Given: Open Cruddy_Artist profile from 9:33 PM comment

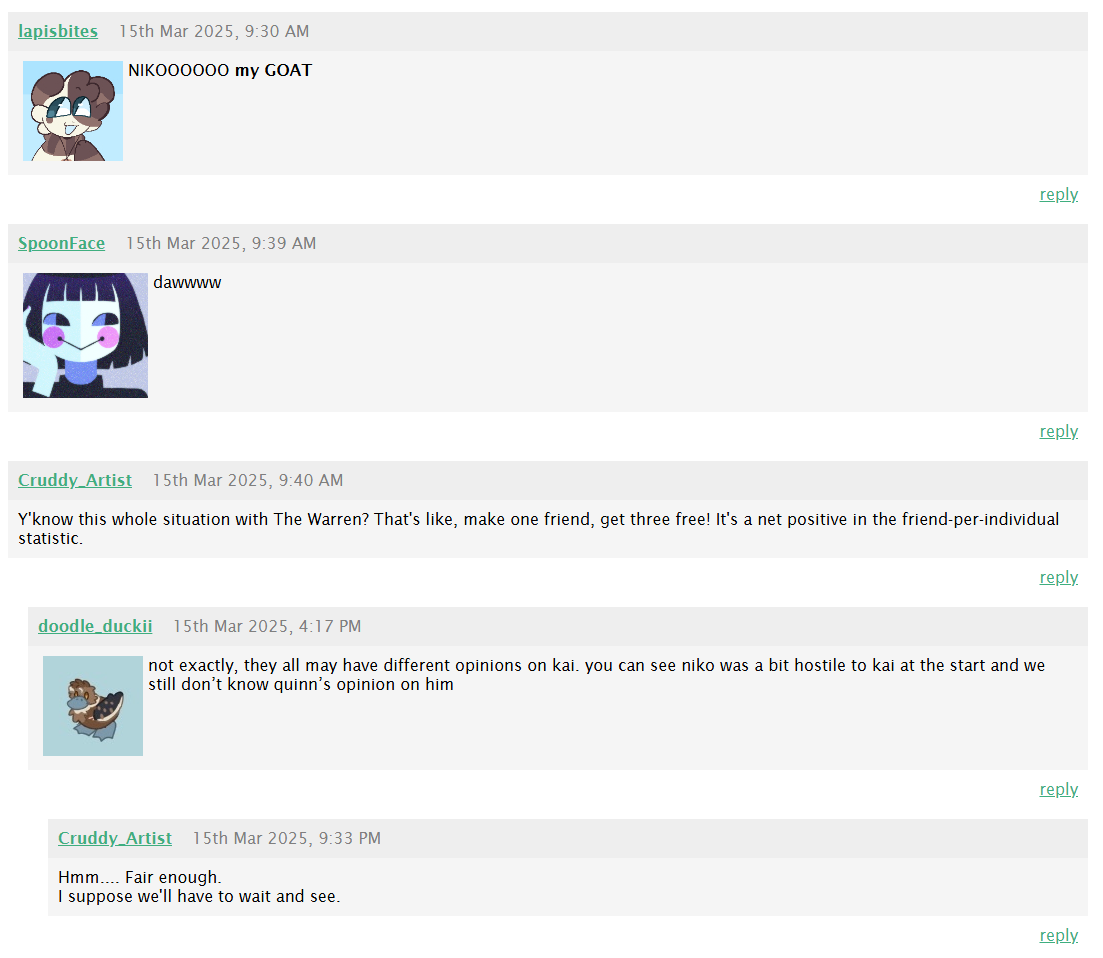Looking at the screenshot, I should click(x=115, y=838).
